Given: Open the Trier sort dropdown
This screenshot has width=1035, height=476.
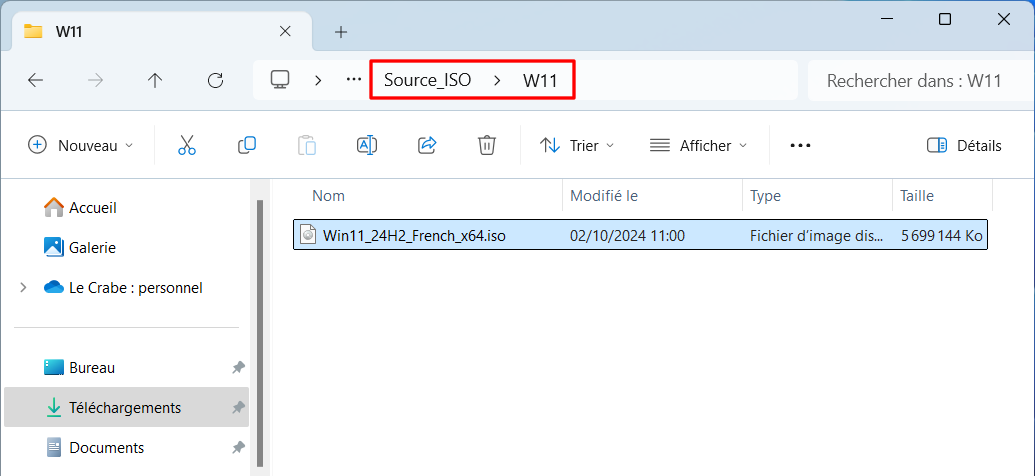Looking at the screenshot, I should (577, 145).
